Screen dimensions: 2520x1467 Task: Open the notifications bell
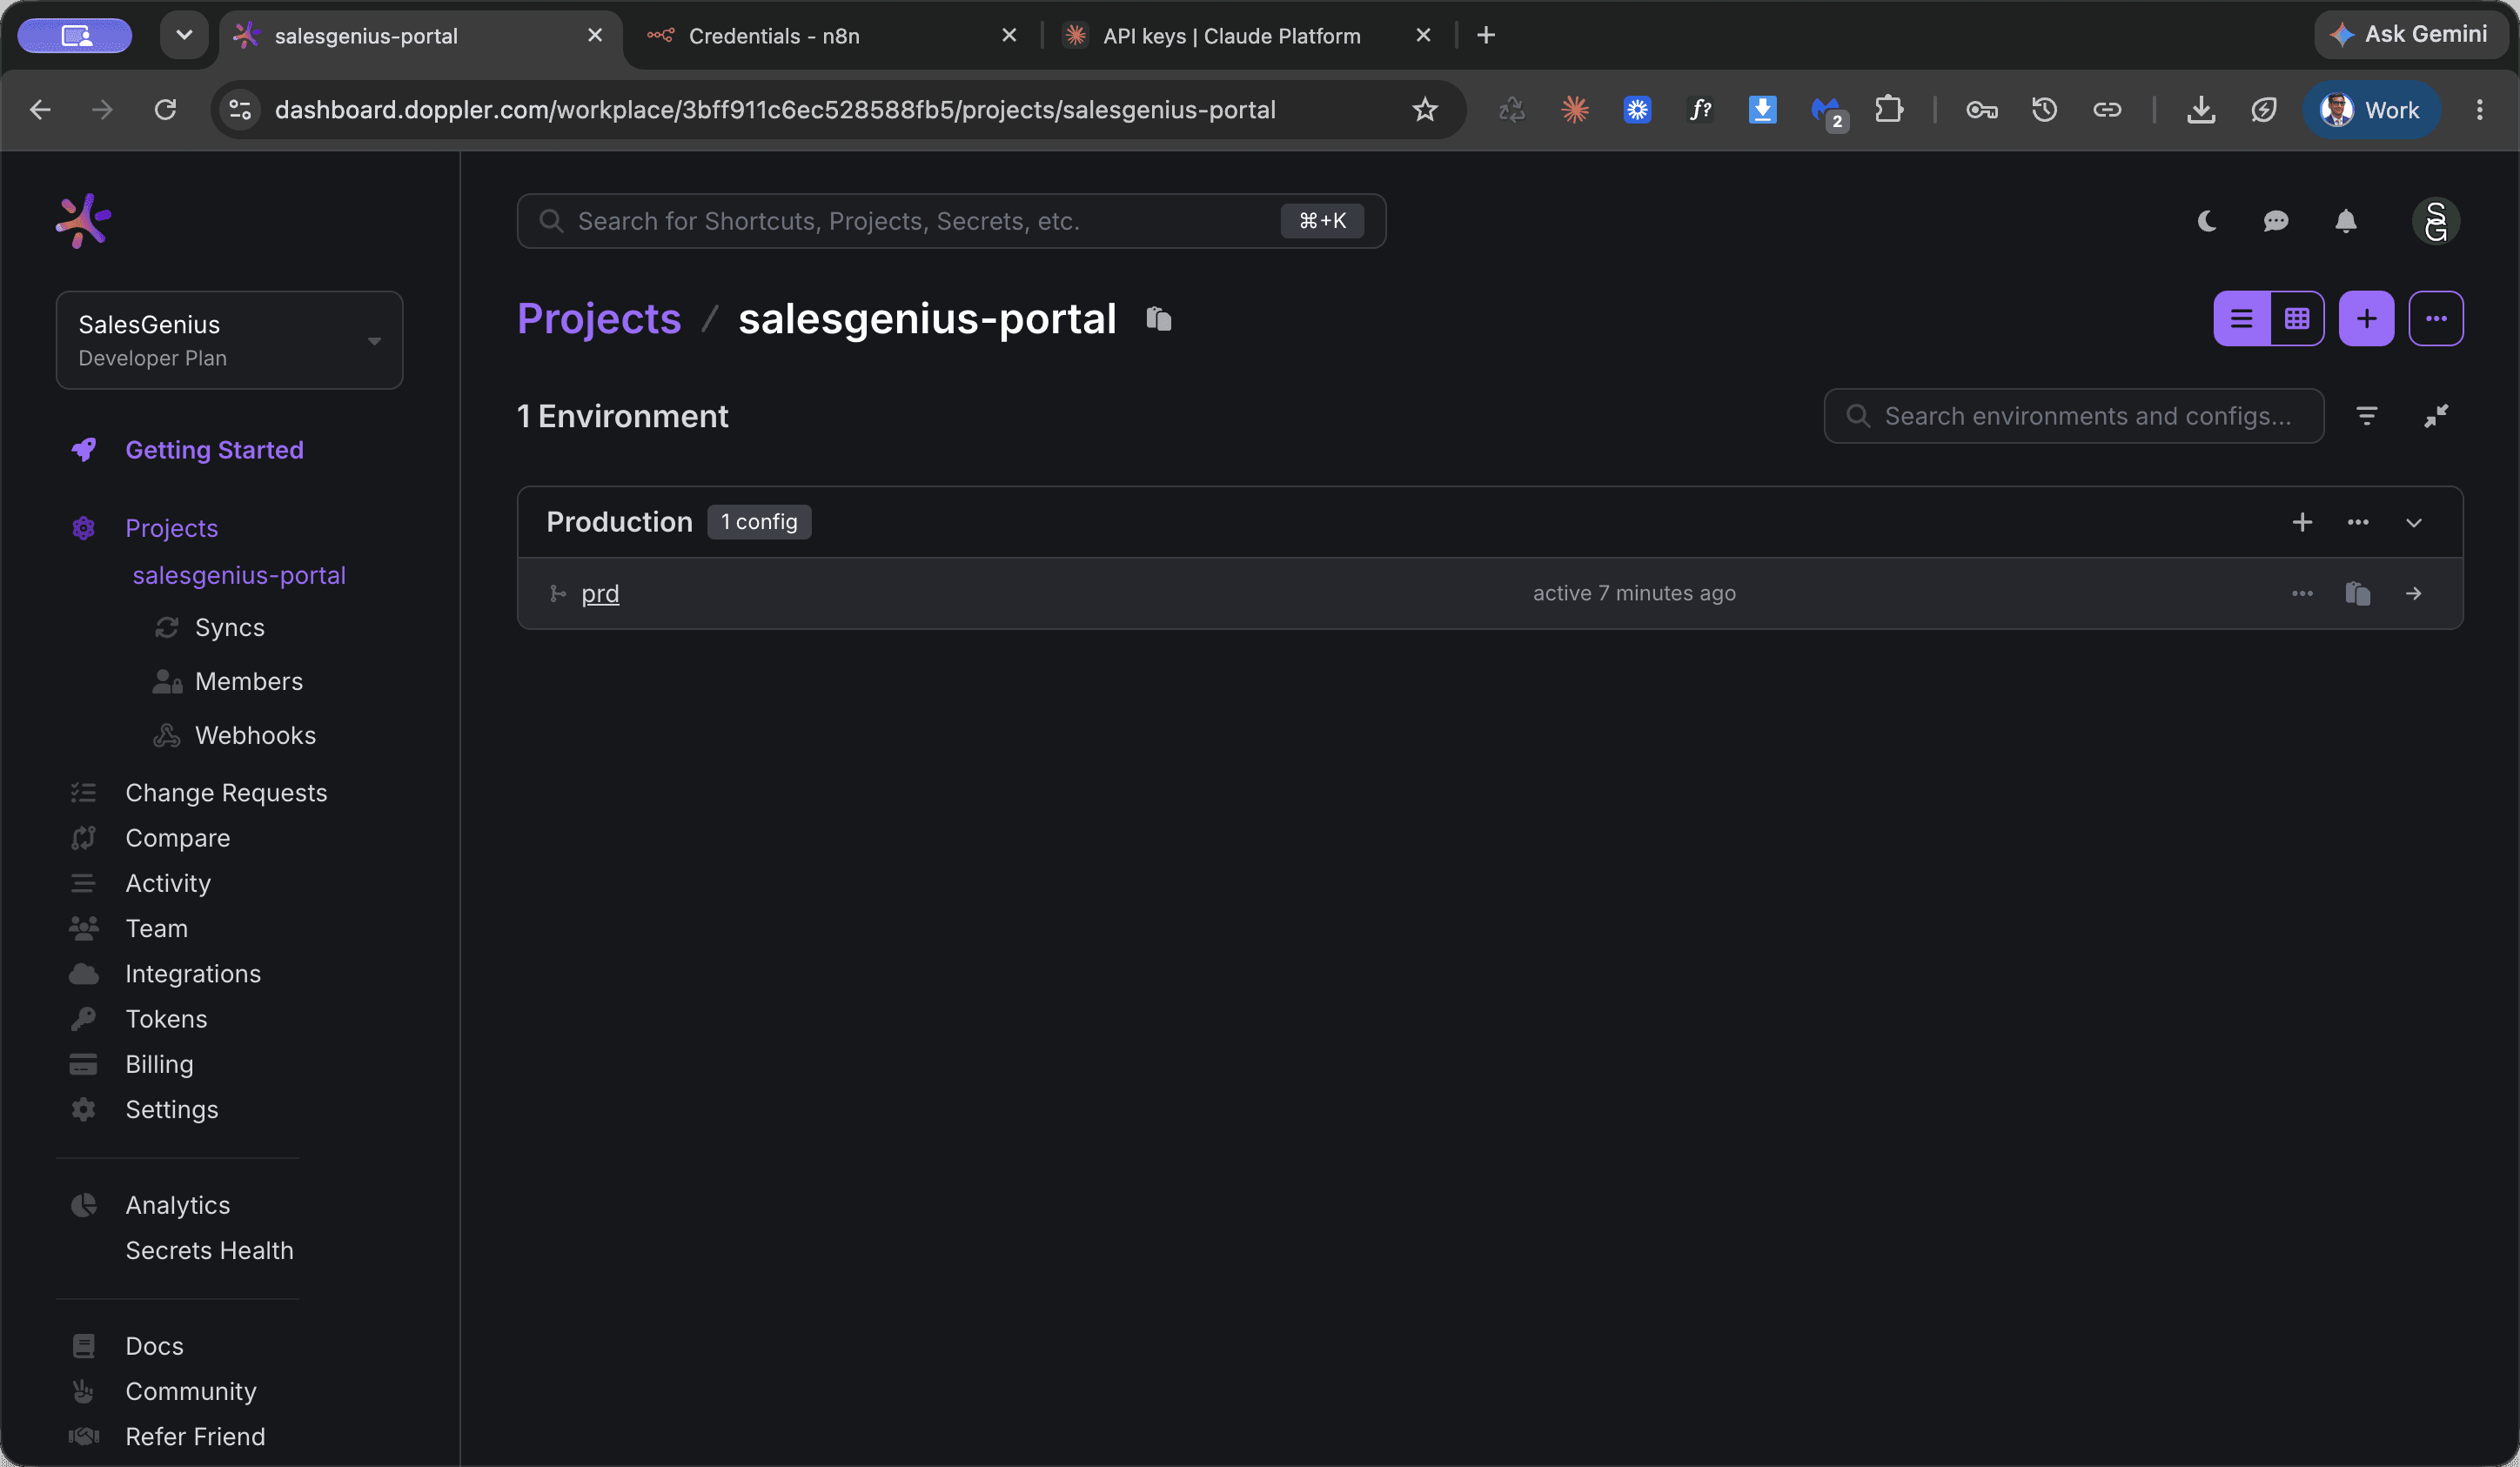[x=2346, y=221]
